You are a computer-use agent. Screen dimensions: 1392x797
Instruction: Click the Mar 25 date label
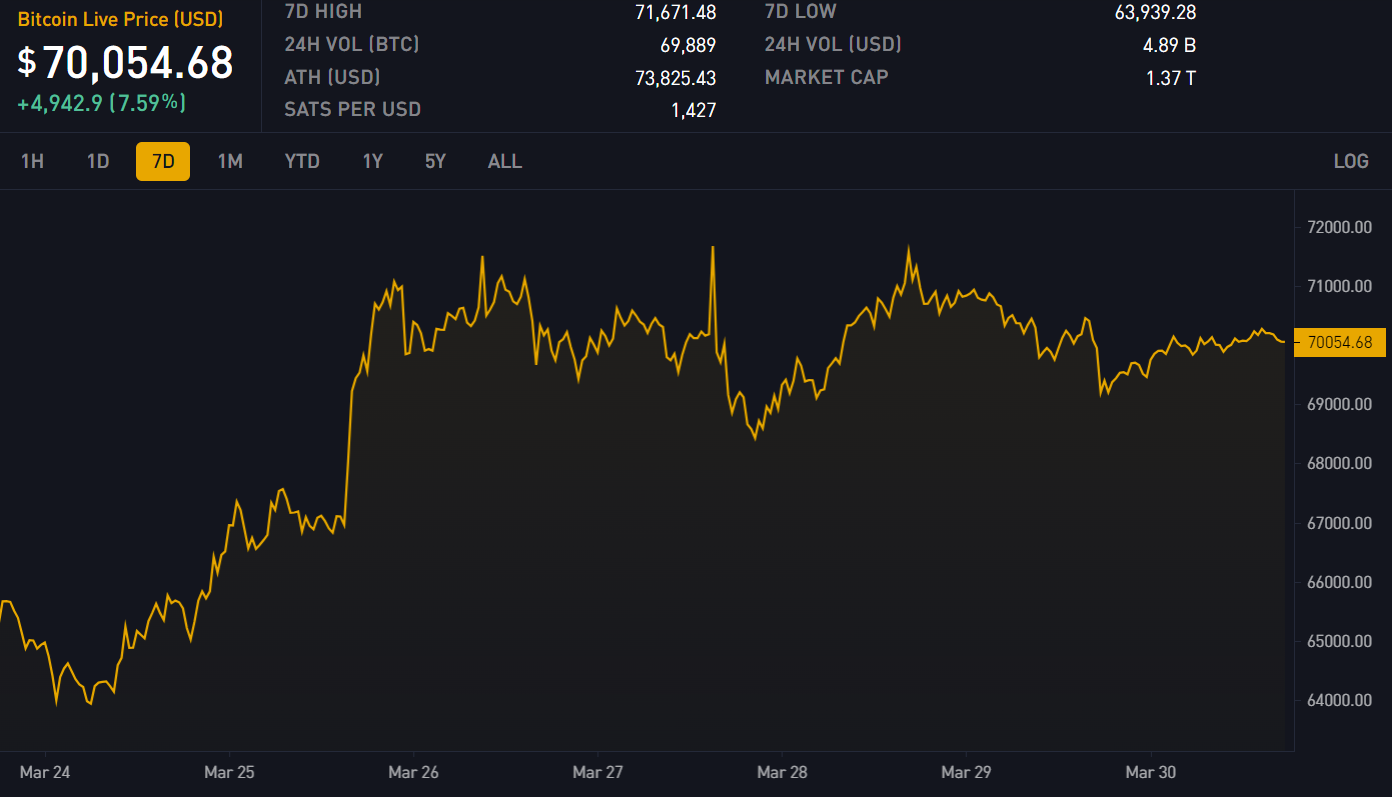(x=229, y=772)
